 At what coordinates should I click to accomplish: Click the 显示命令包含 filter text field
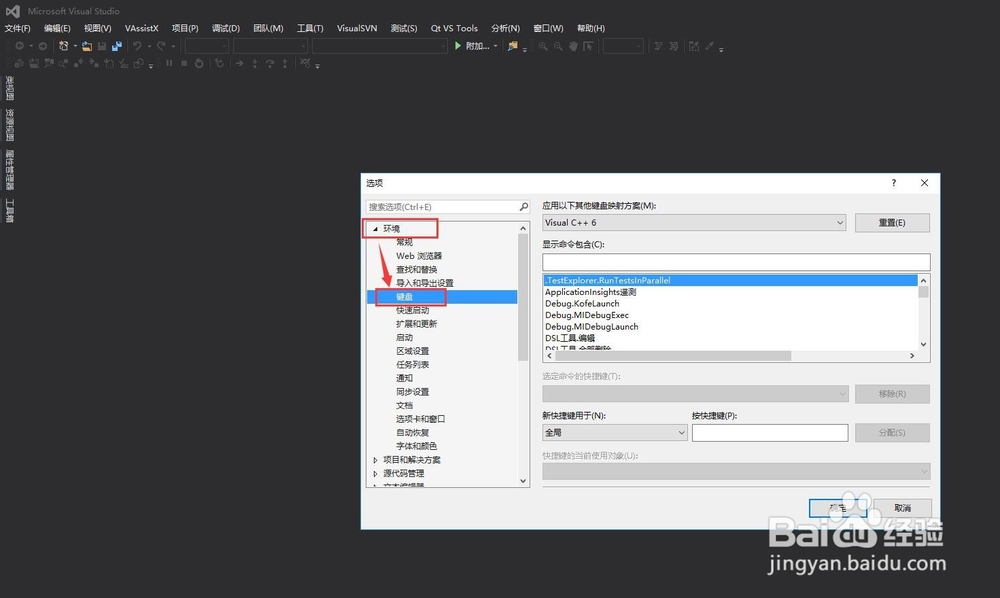point(736,261)
